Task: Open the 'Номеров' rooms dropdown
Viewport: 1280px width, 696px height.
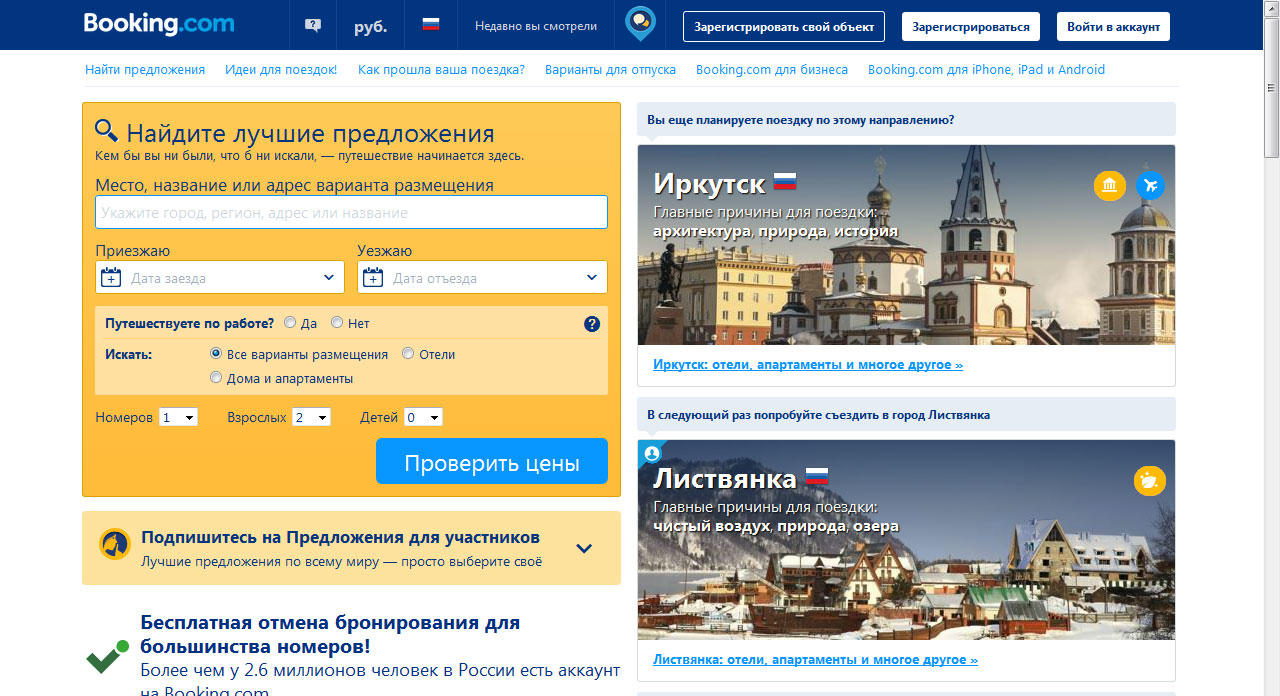Action: [x=178, y=417]
